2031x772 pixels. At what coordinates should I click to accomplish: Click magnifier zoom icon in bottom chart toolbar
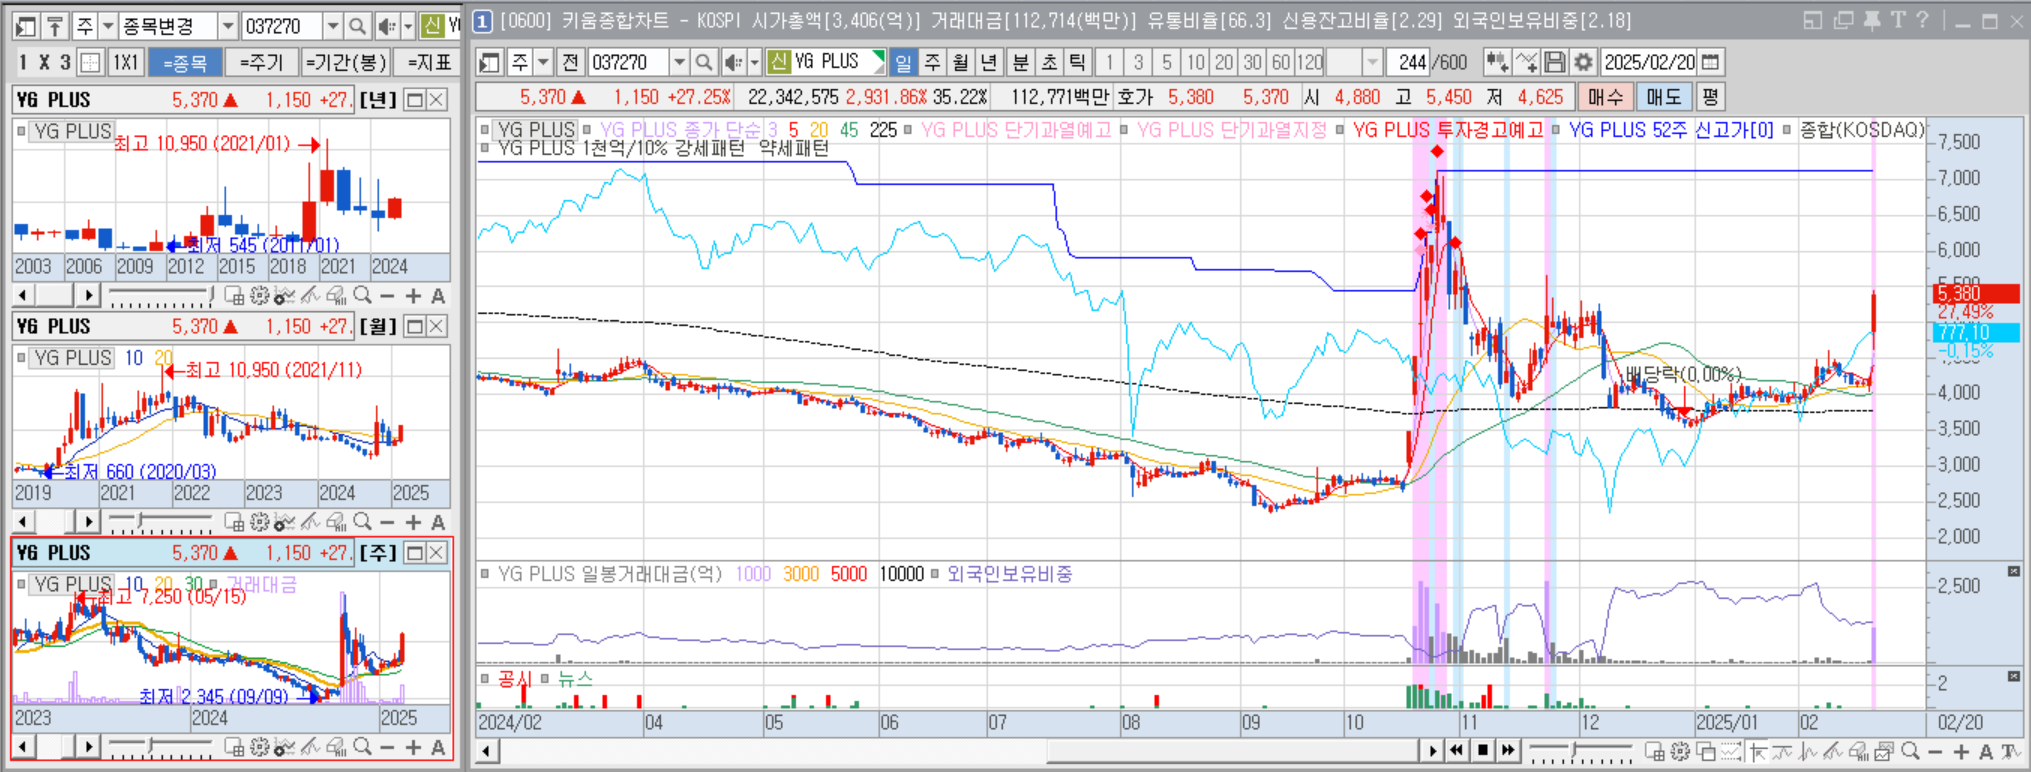[x=1910, y=751]
